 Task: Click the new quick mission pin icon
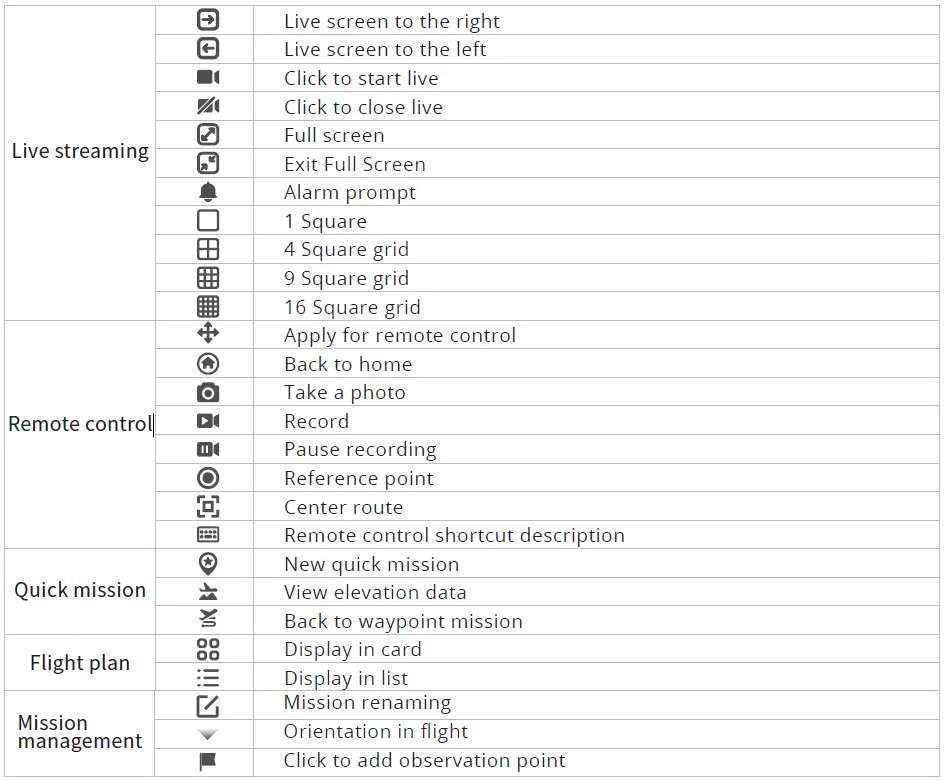point(208,564)
